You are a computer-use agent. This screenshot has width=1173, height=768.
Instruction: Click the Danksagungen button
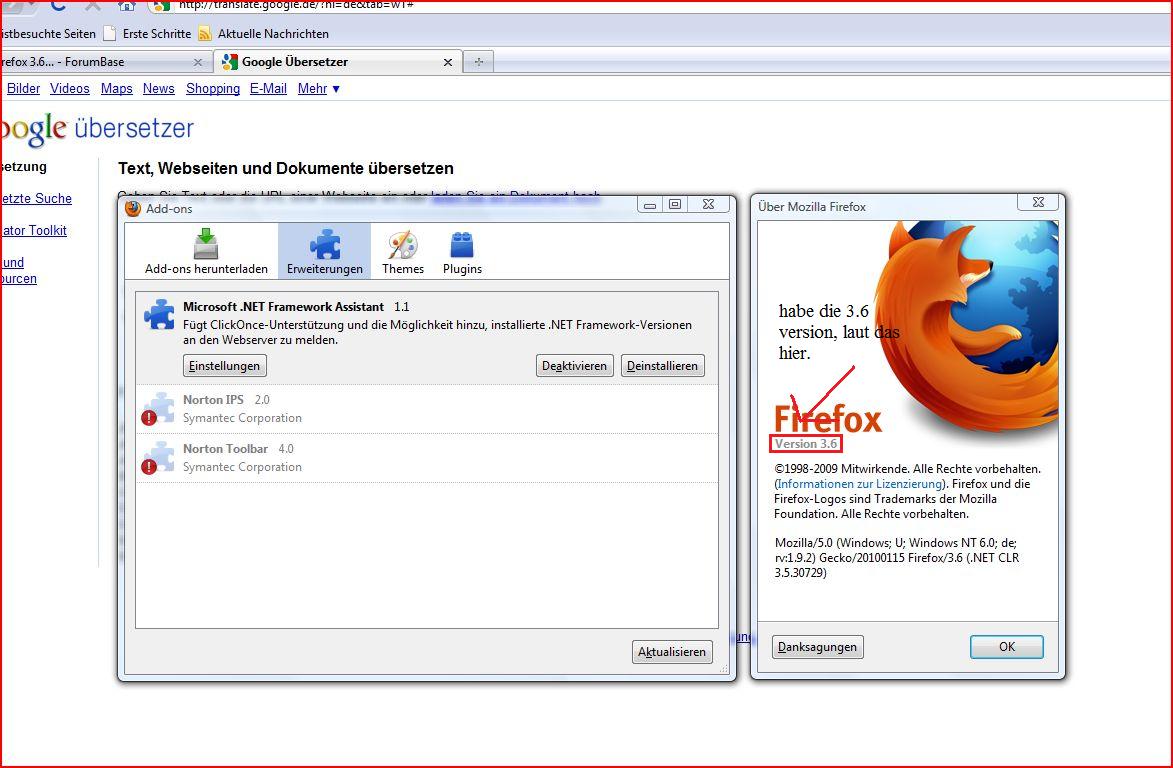coord(818,647)
